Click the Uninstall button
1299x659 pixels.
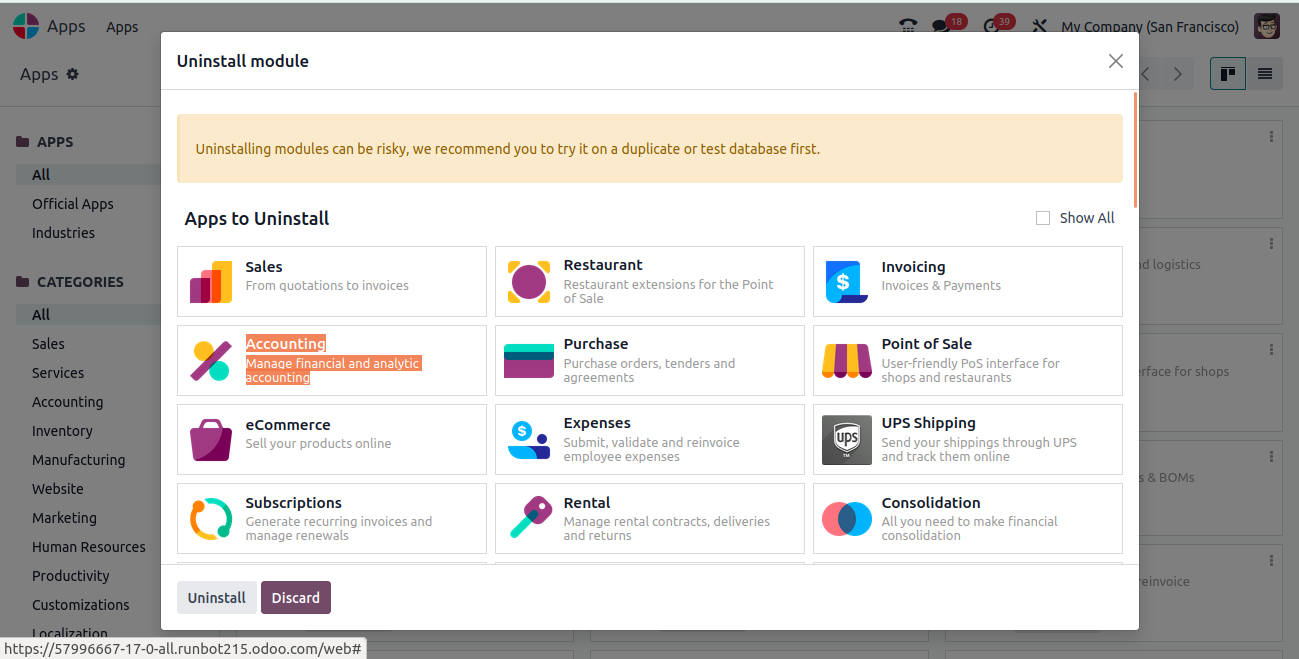(217, 598)
